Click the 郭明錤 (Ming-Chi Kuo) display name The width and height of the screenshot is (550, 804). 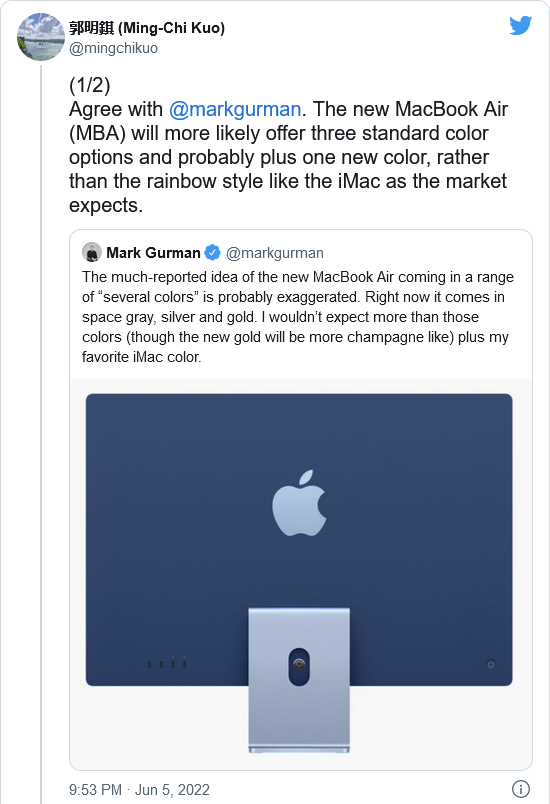point(147,28)
